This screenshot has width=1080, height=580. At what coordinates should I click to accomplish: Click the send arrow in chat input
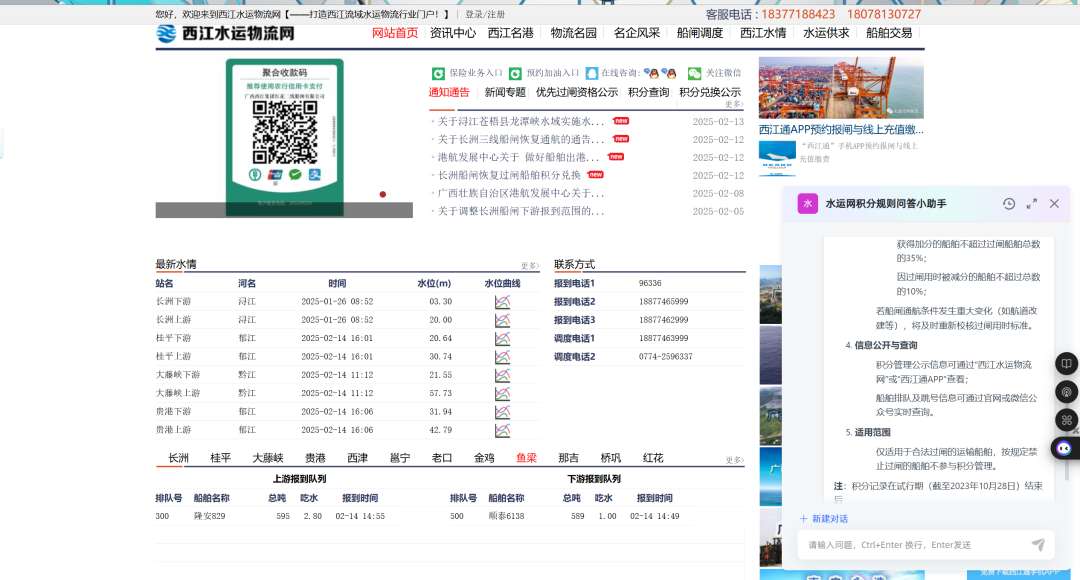tap(1038, 545)
